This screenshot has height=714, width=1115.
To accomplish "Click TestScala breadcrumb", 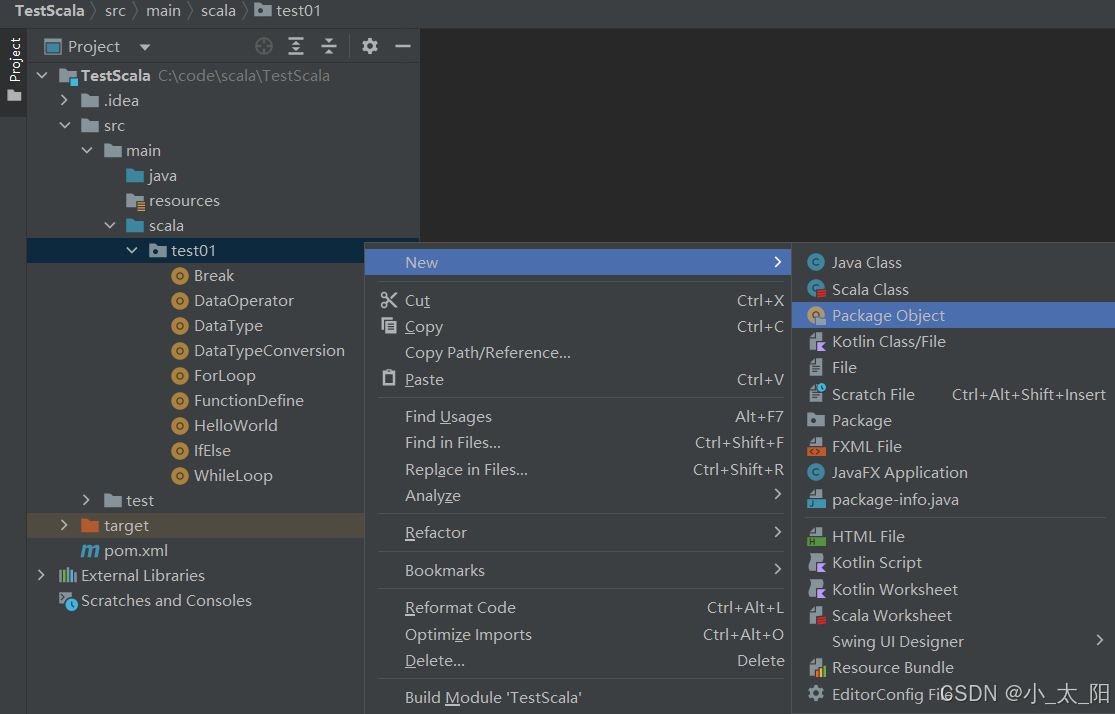I will tap(50, 11).
